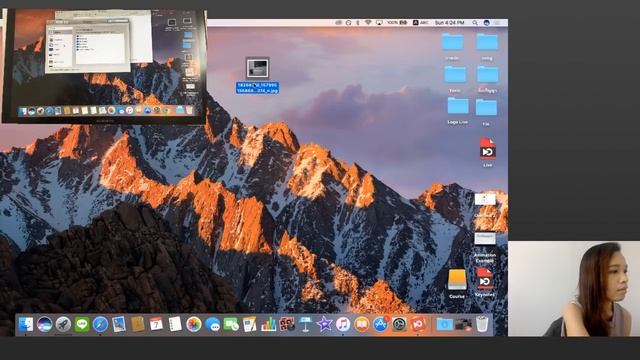Open the Siri icon in menu bar
Image resolution: width=640 pixels, height=360 pixels.
point(487,23)
